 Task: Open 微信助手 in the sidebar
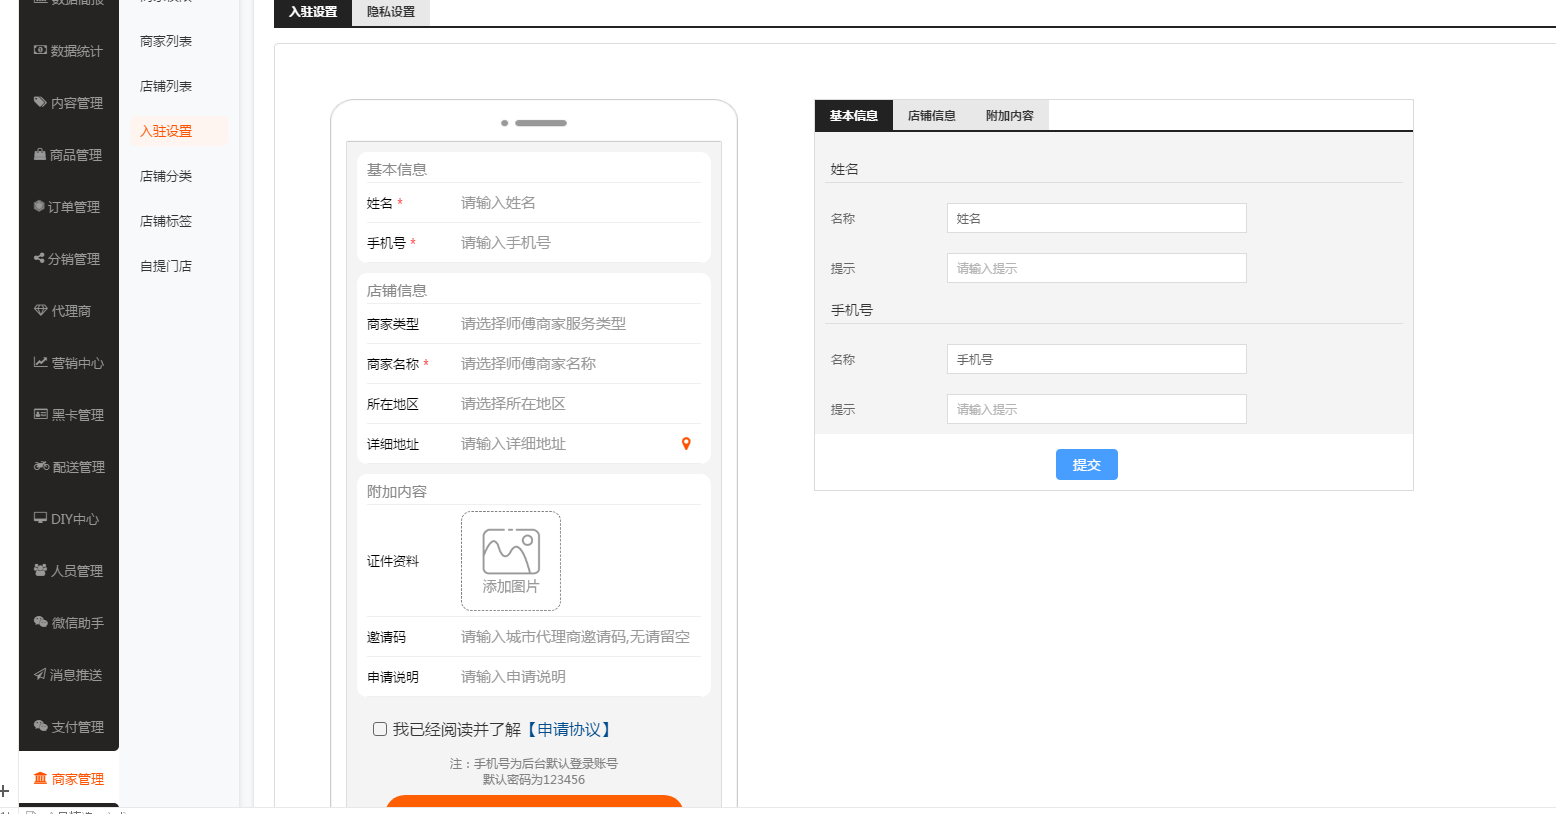(x=68, y=623)
